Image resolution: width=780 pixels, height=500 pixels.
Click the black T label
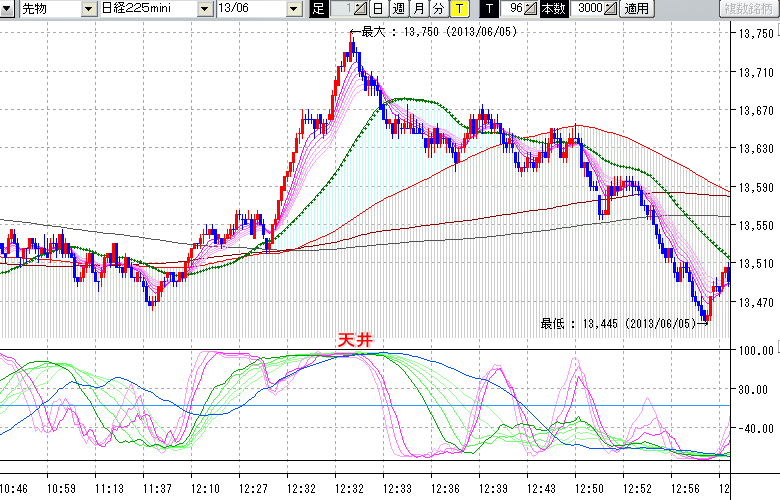click(489, 9)
